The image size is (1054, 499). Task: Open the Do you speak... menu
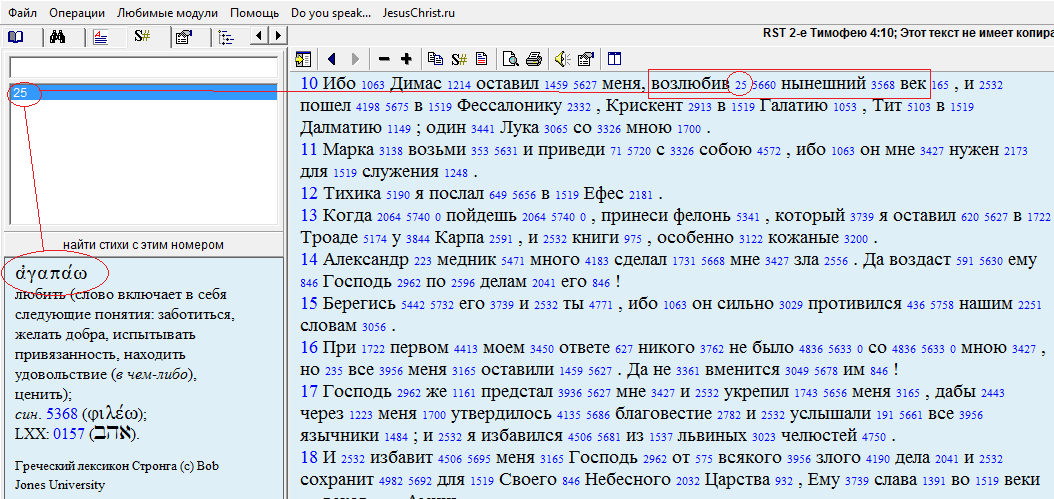331,13
